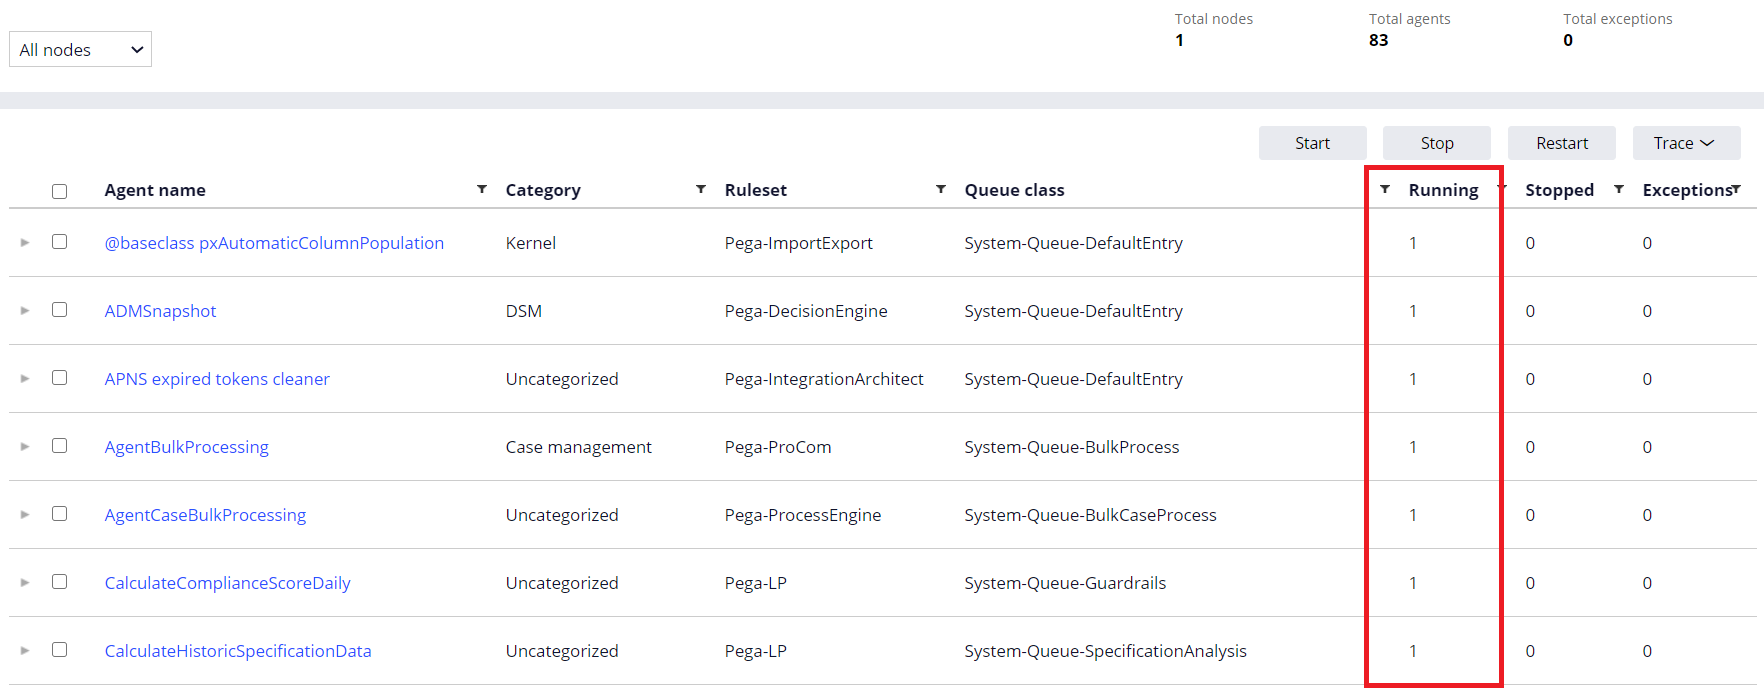The width and height of the screenshot is (1764, 694).
Task: Click the 'Pega-ProcessEngine' ruleset cell
Action: [803, 515]
